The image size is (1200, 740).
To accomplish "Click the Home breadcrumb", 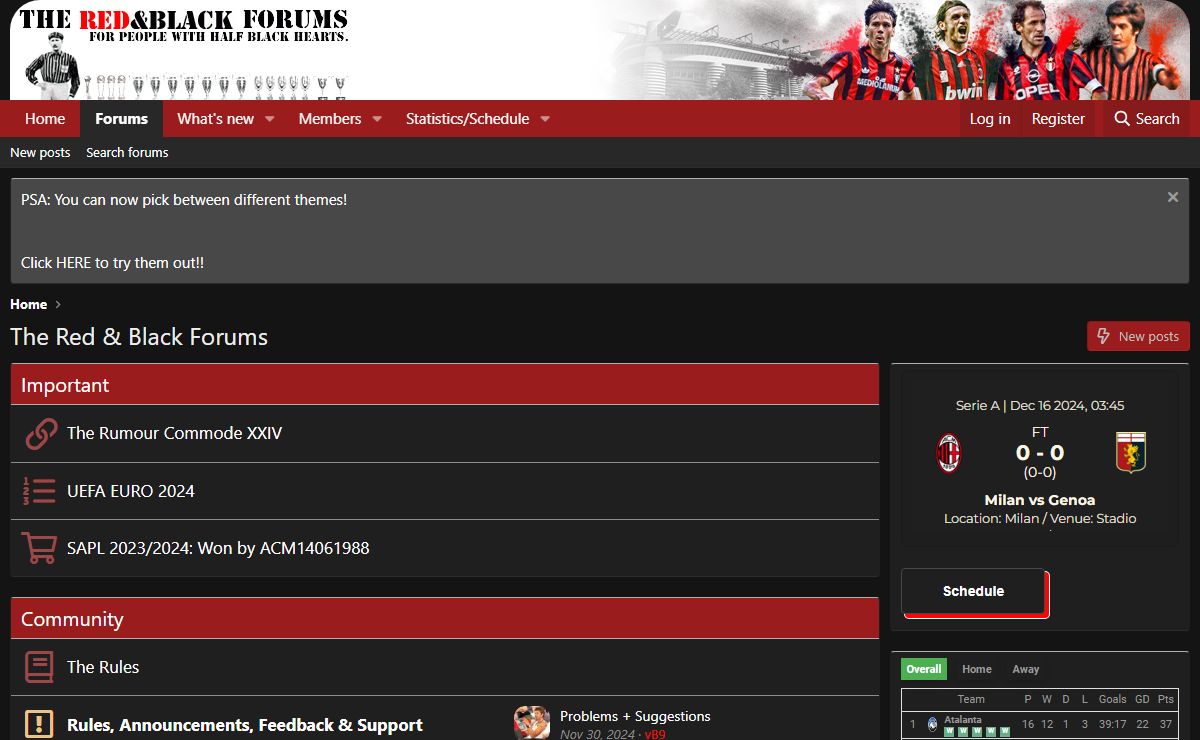I will click(29, 304).
